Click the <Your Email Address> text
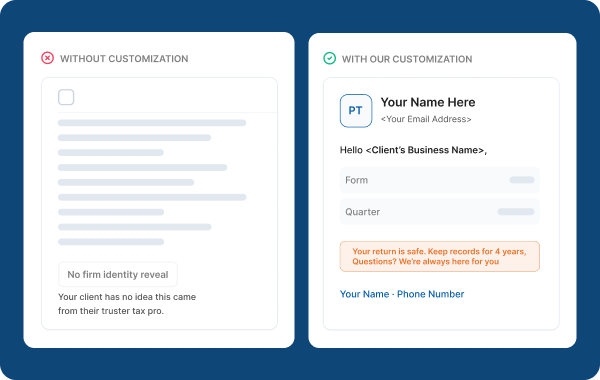 coord(426,119)
